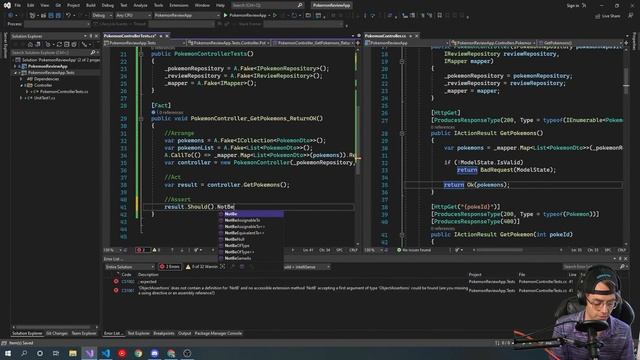The image size is (640, 360).
Task: Close the Solution Explorer panel
Action: point(96,36)
